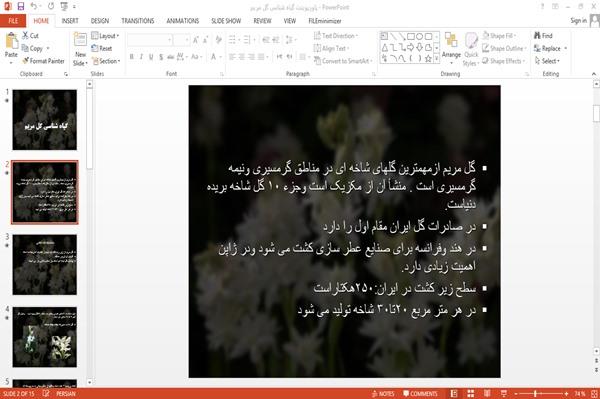Toggle Underline formatting

(x=151, y=57)
